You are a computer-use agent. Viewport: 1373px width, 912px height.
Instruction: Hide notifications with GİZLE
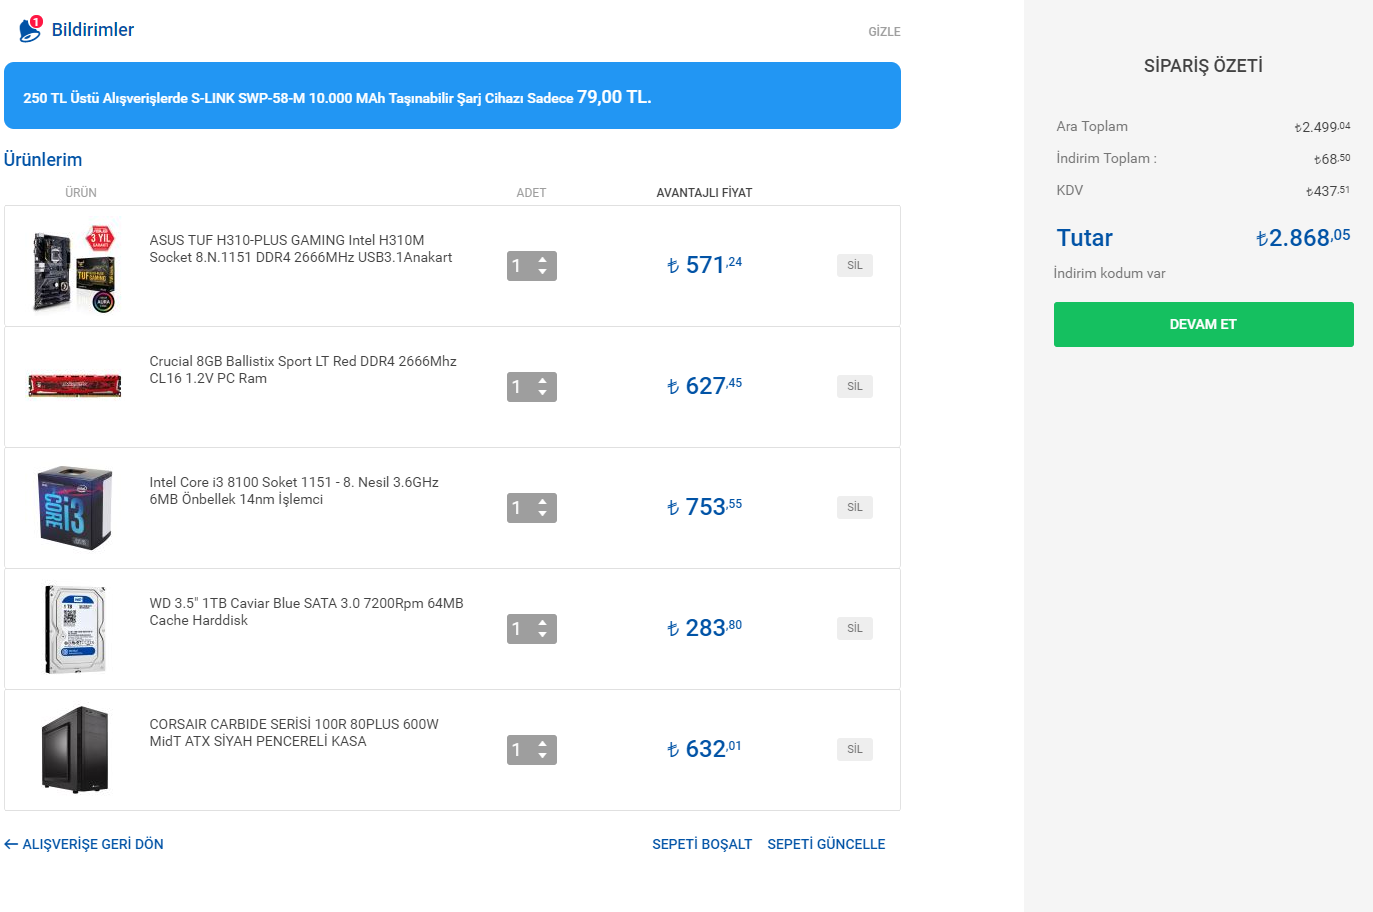(x=884, y=32)
